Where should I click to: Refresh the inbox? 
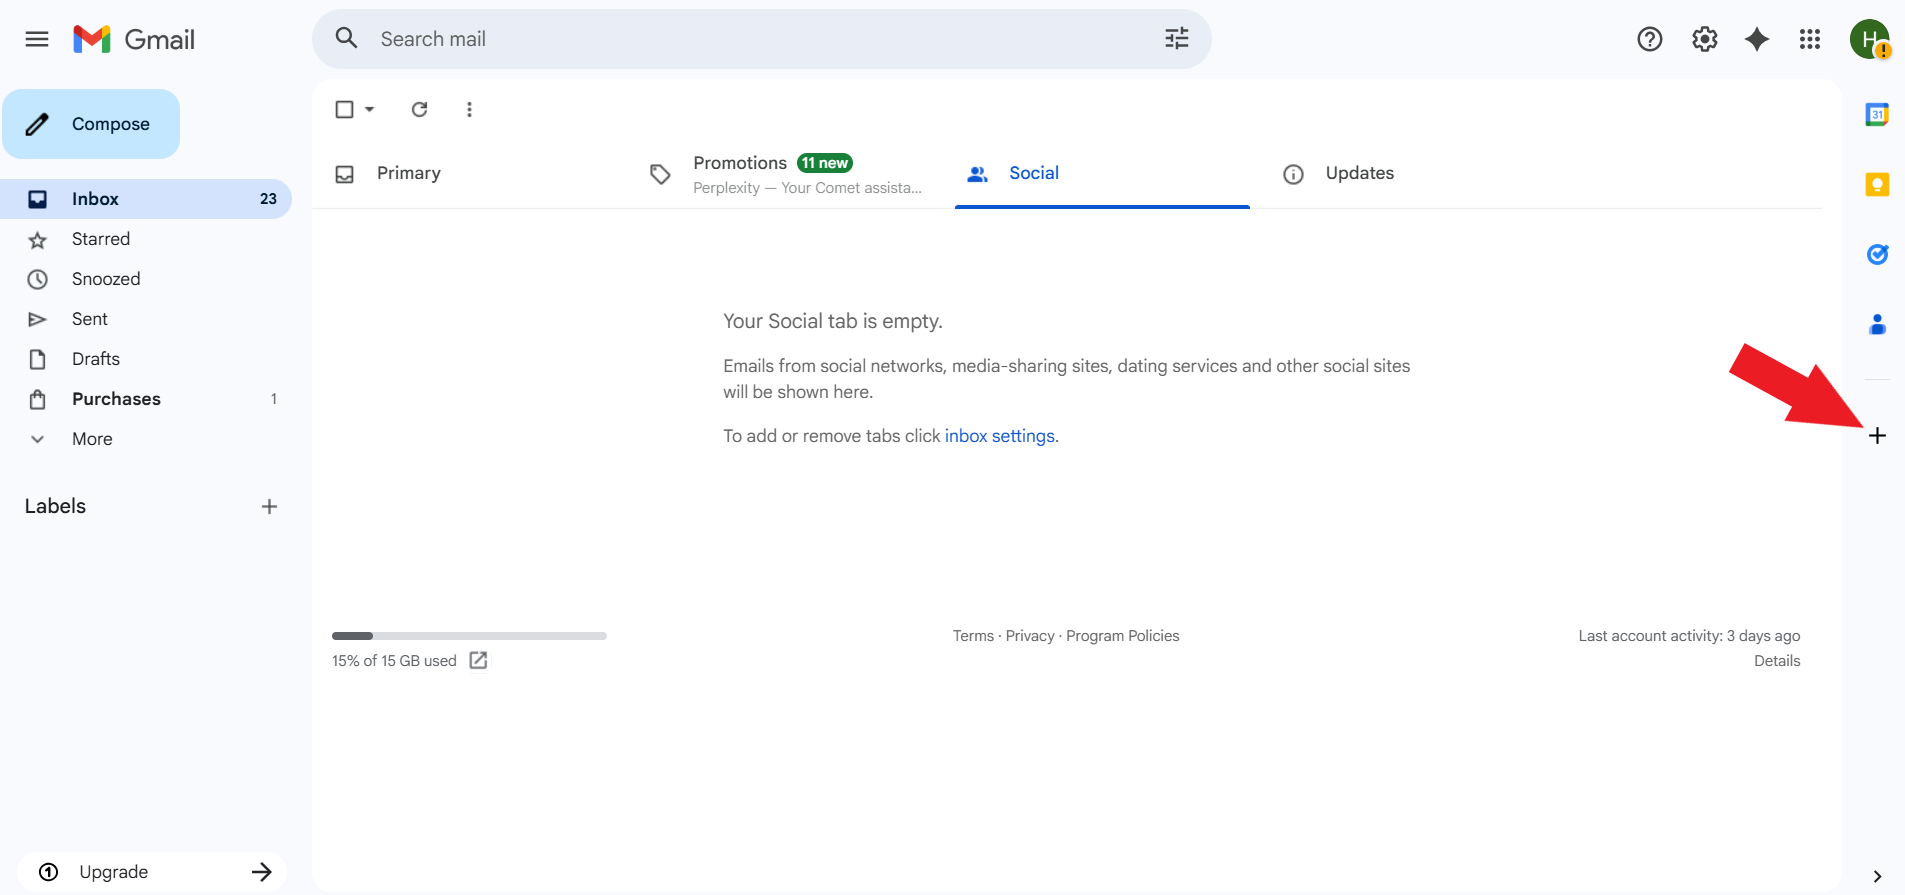(420, 109)
